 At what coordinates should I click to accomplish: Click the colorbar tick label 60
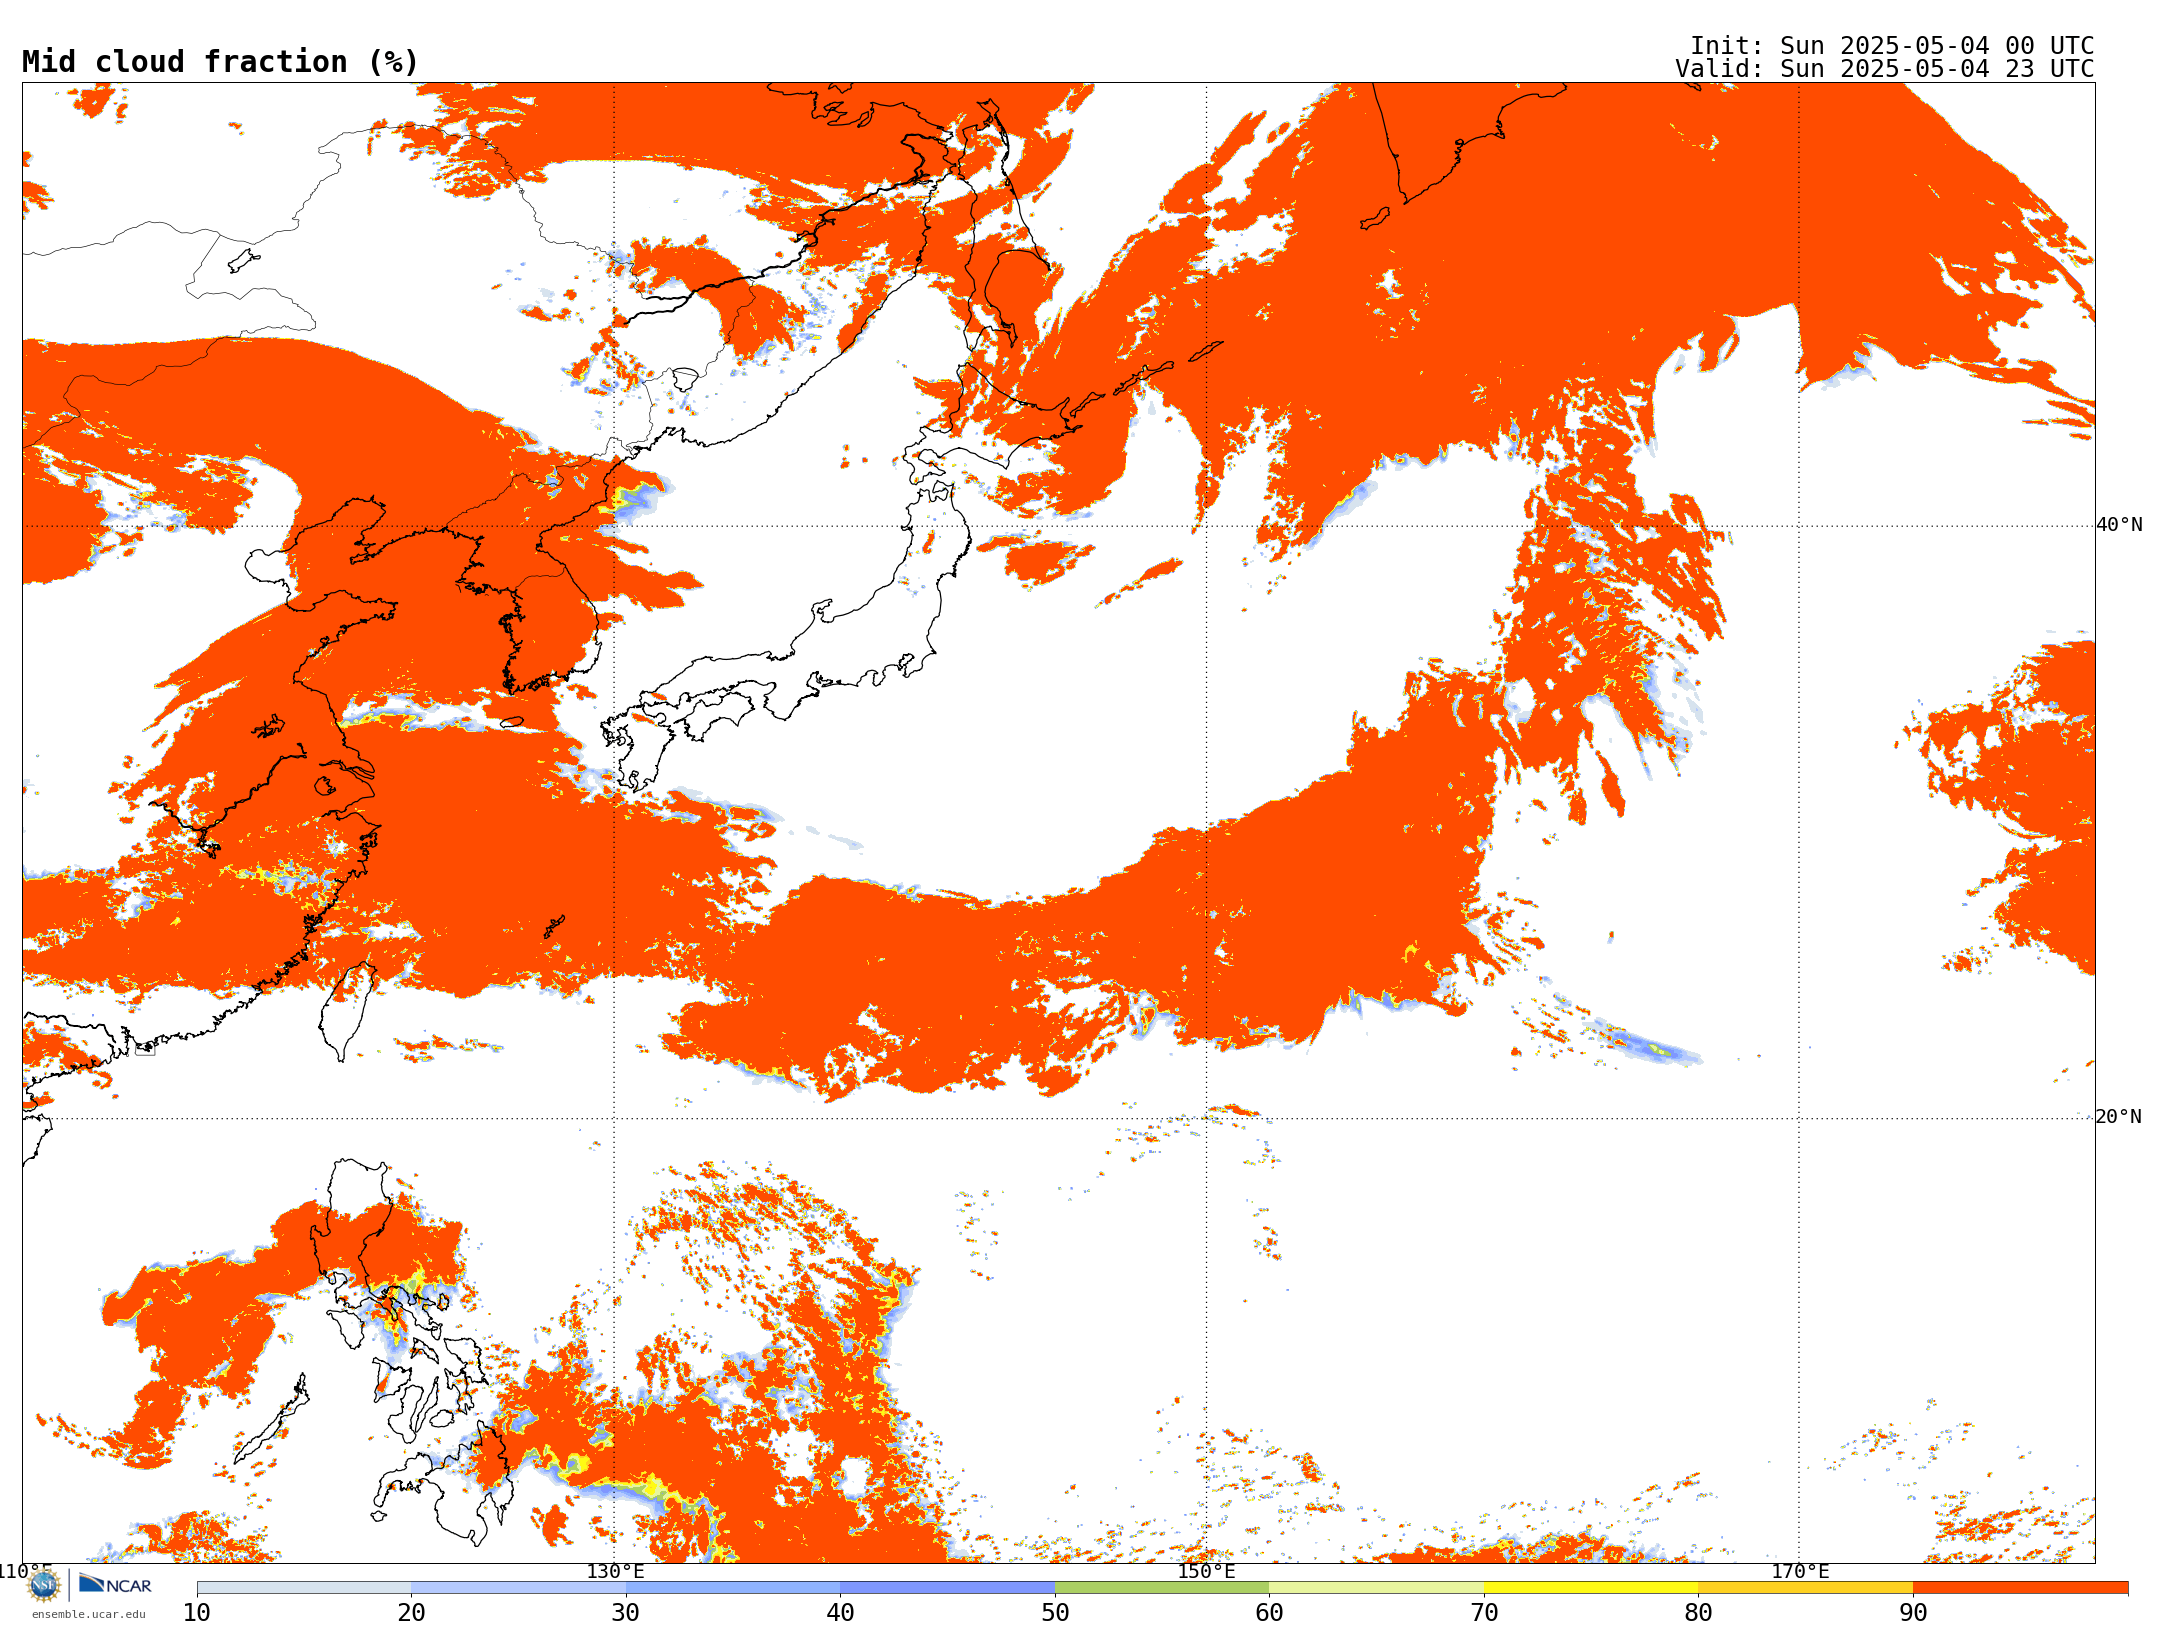click(x=1269, y=1613)
